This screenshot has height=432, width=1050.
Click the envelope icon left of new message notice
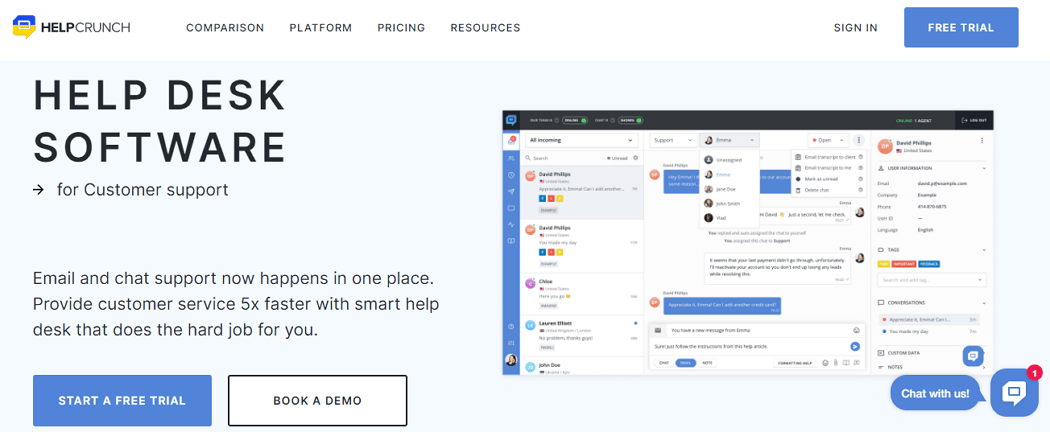click(658, 330)
